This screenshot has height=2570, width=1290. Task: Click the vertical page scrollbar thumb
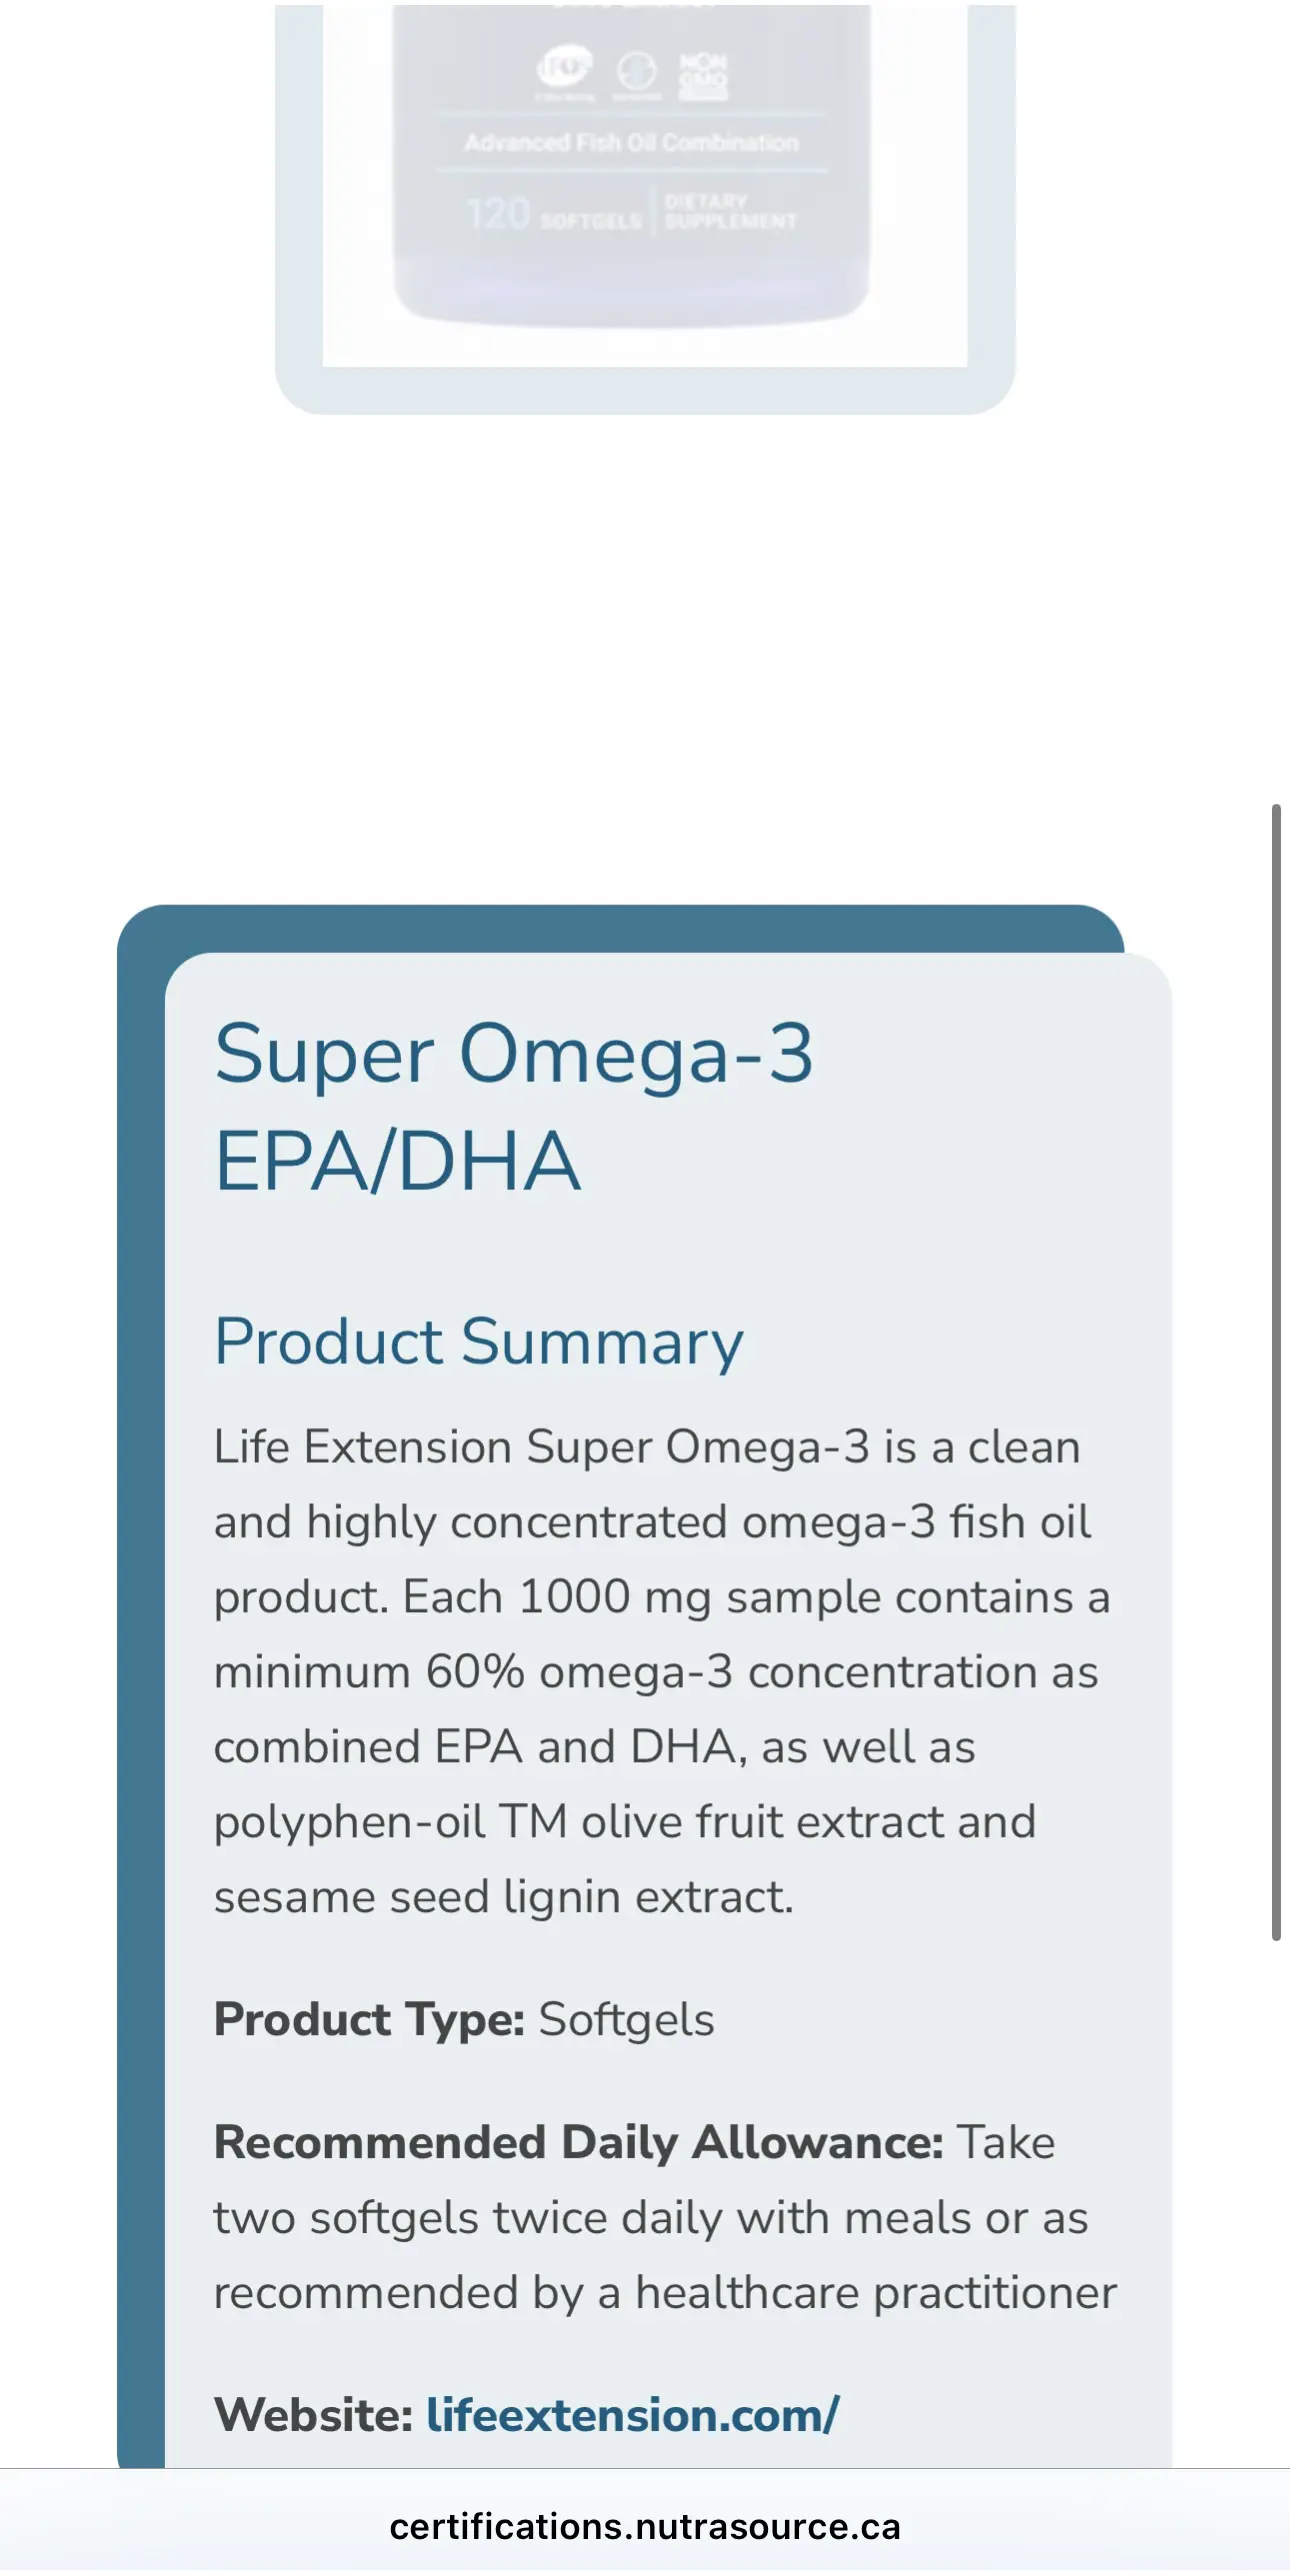pos(1276,1371)
